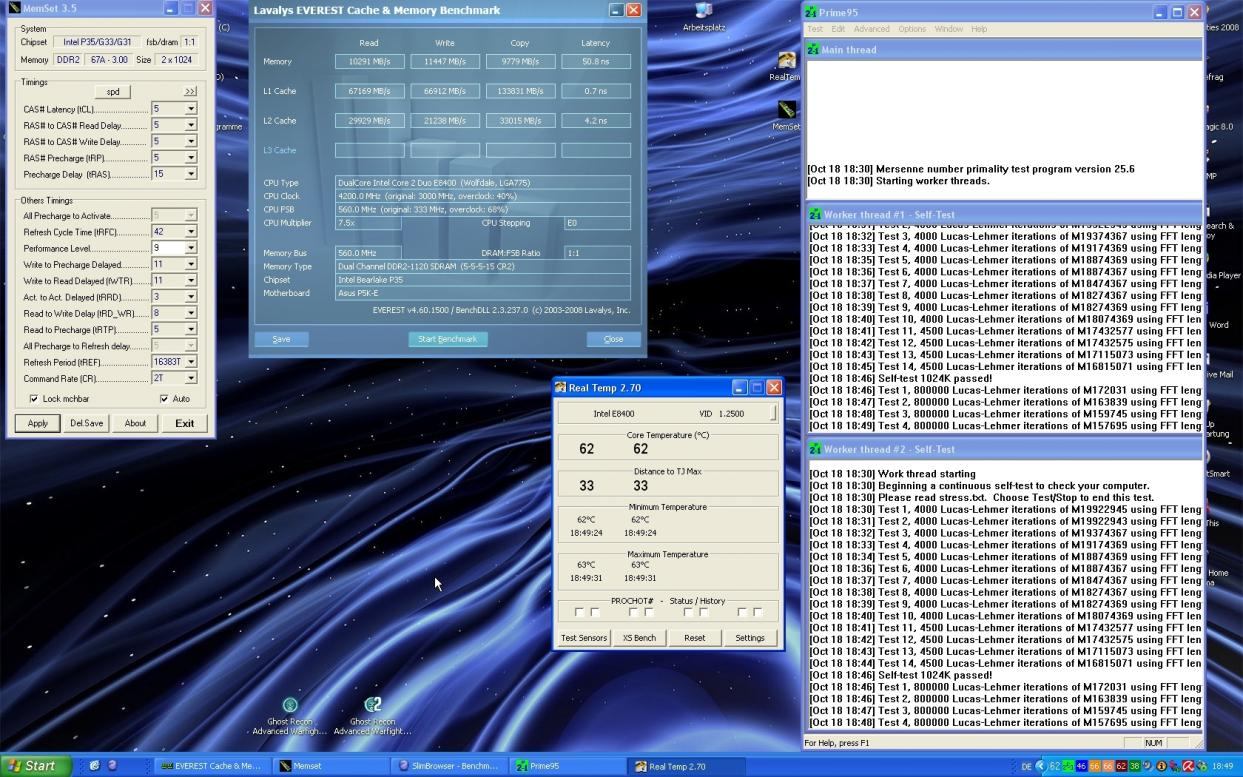Click the system tray clock showing 18:49

click(x=1222, y=766)
